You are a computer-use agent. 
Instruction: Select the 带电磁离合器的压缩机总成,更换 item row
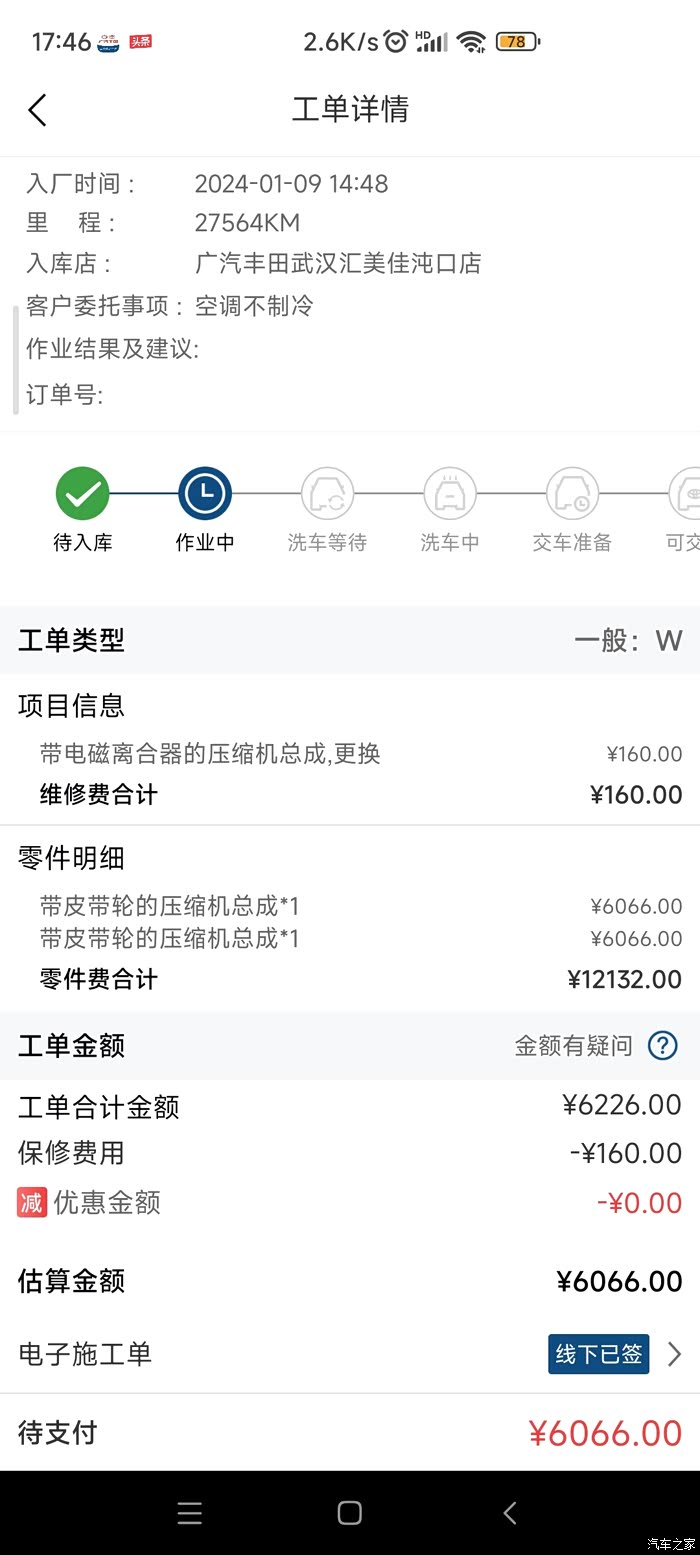click(210, 754)
